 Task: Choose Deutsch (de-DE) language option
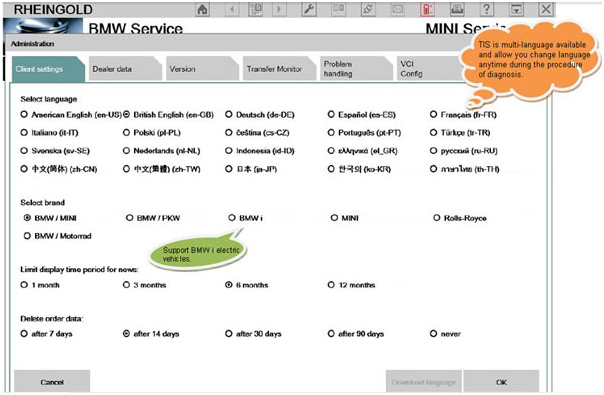point(229,114)
